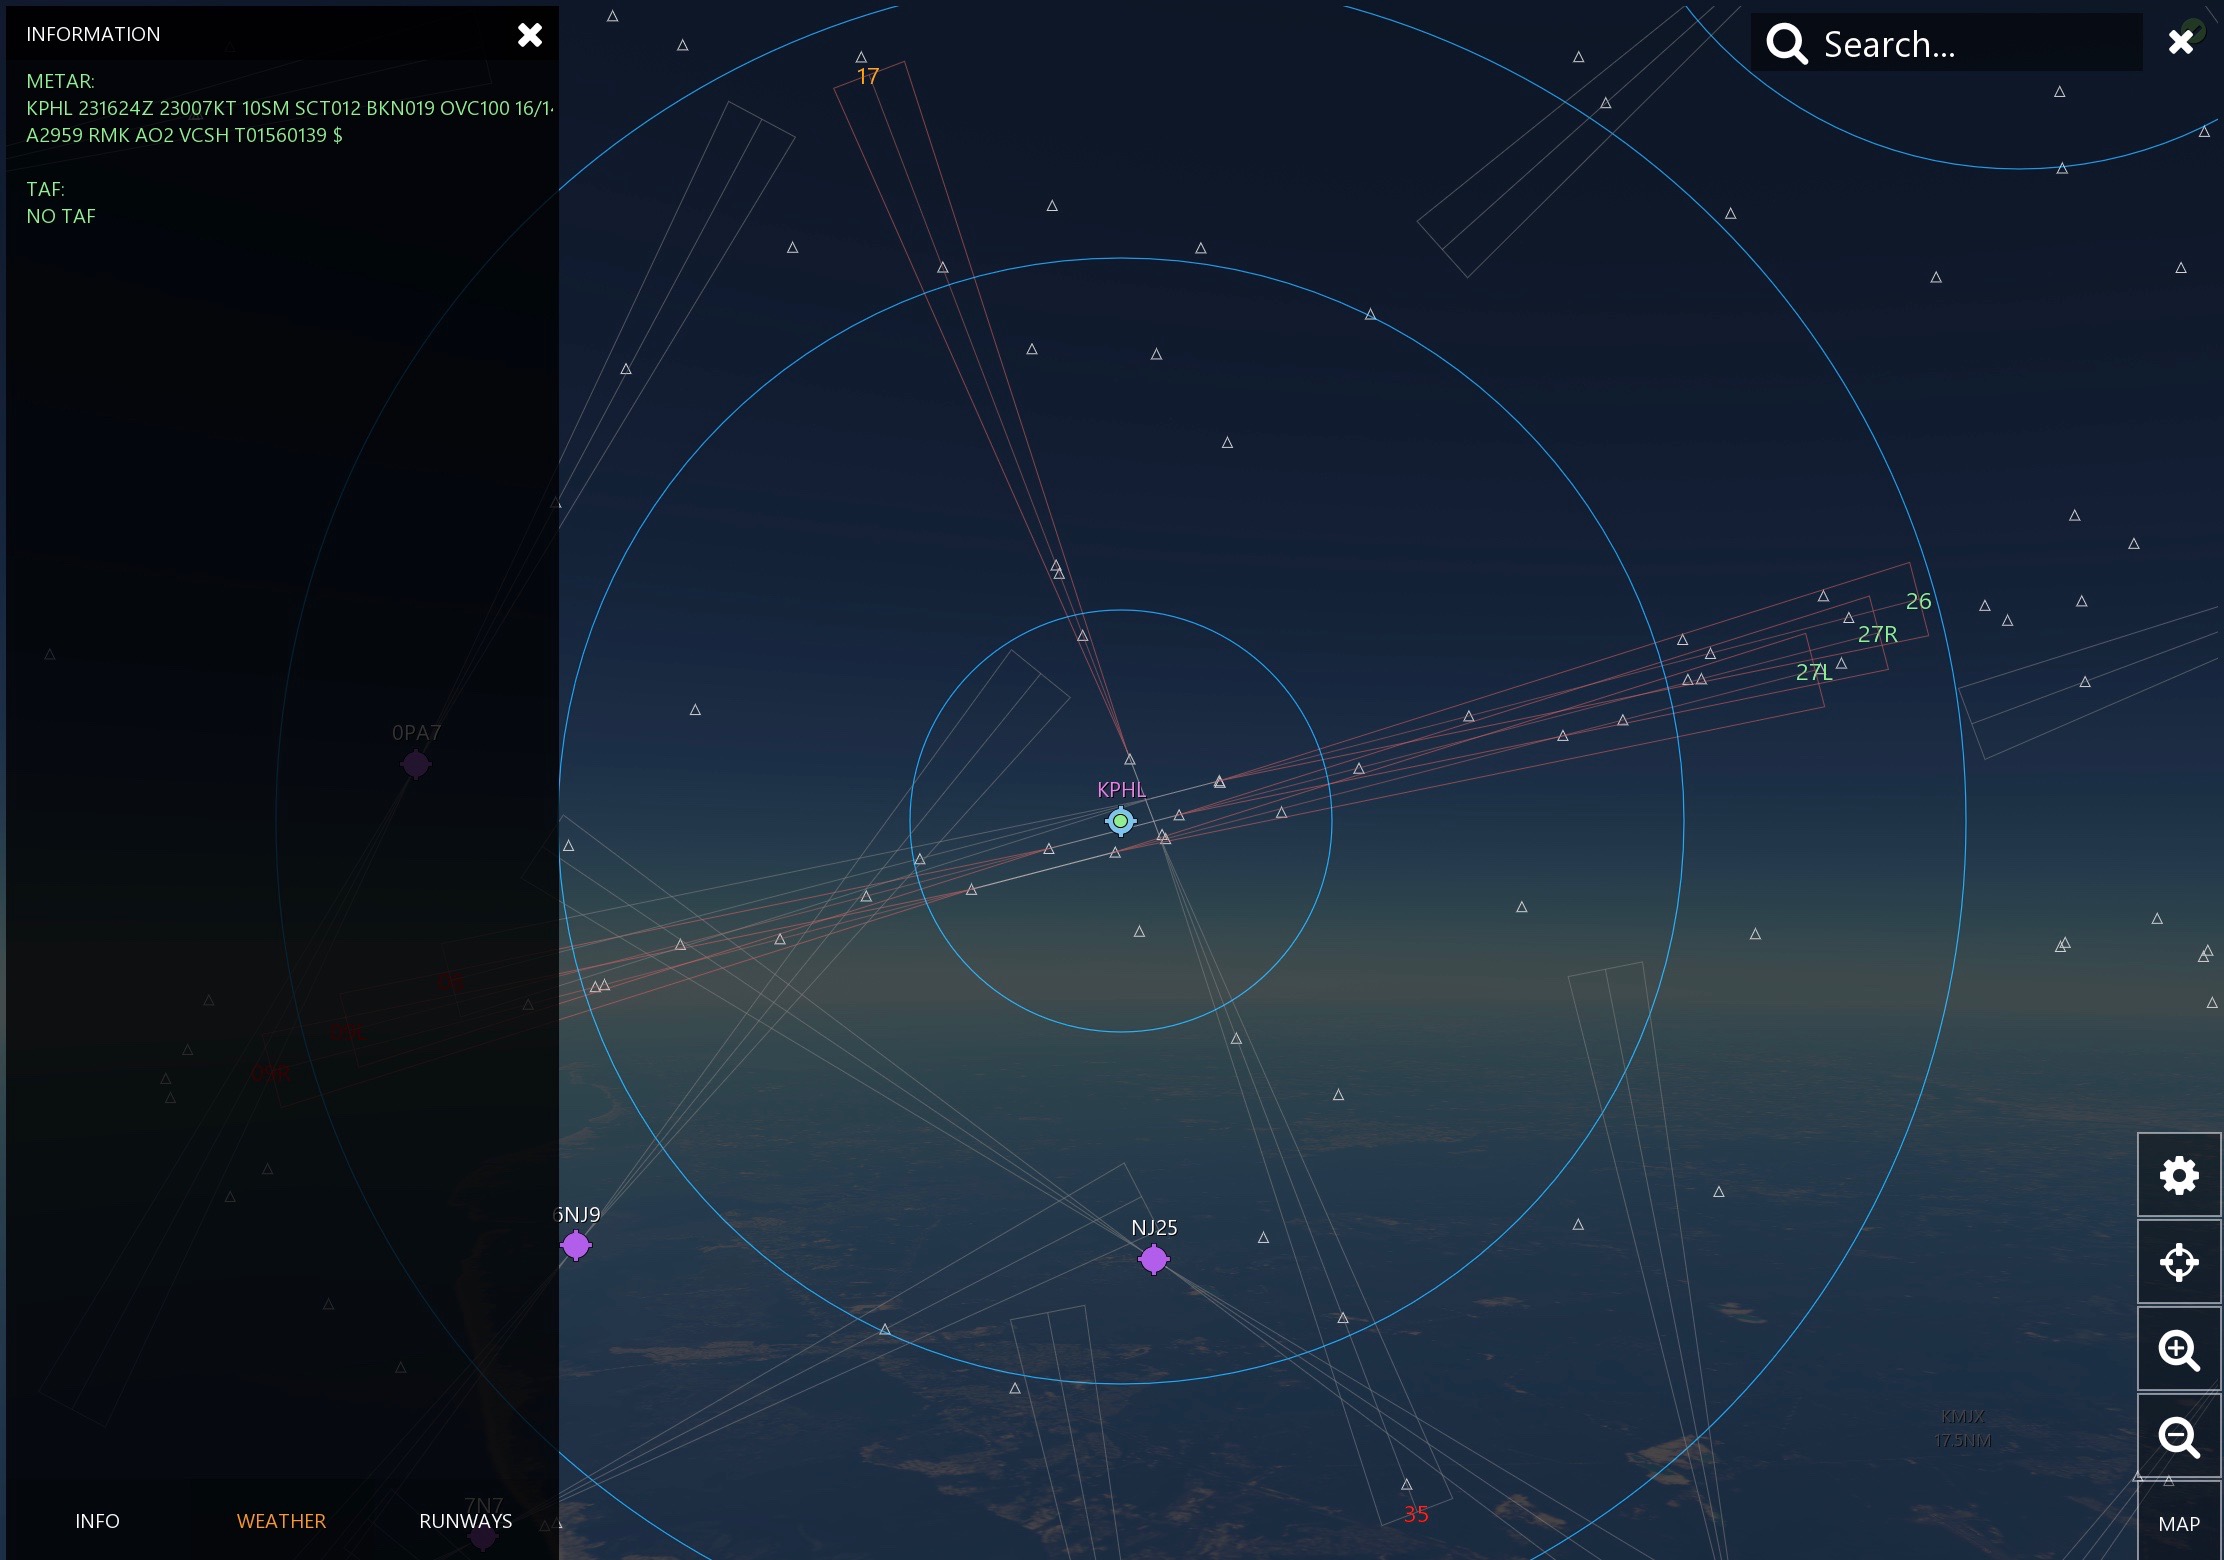Click the MAP button
This screenshot has width=2224, height=1560.
click(x=2178, y=1524)
